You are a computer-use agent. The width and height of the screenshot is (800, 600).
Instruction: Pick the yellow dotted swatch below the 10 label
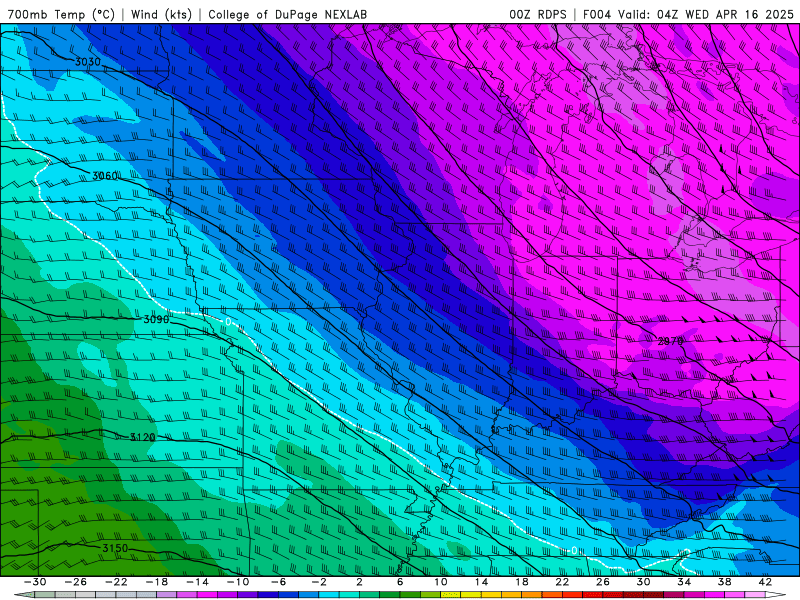[451, 595]
